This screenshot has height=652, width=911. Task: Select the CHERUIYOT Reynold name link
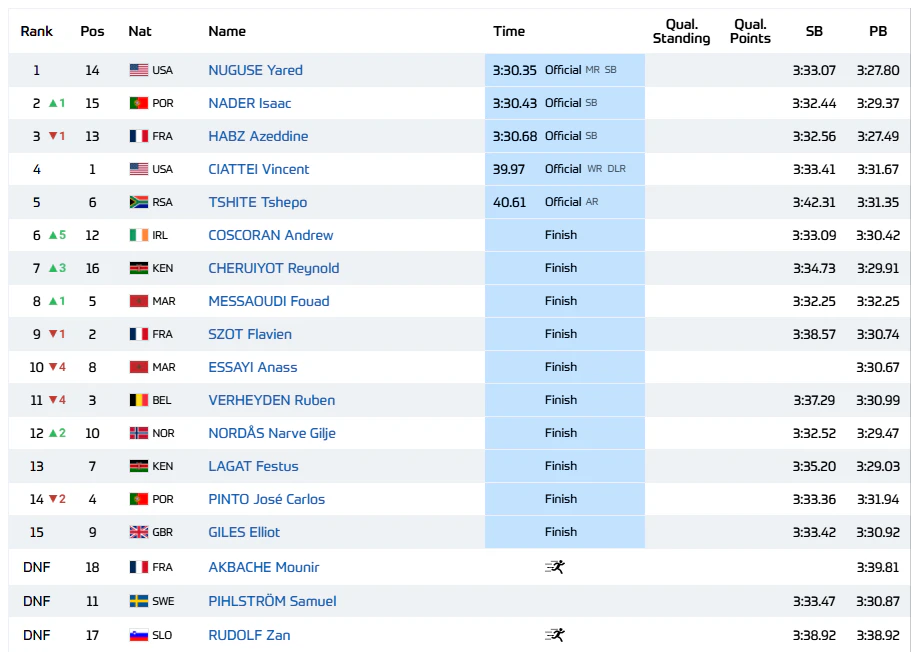click(x=274, y=268)
